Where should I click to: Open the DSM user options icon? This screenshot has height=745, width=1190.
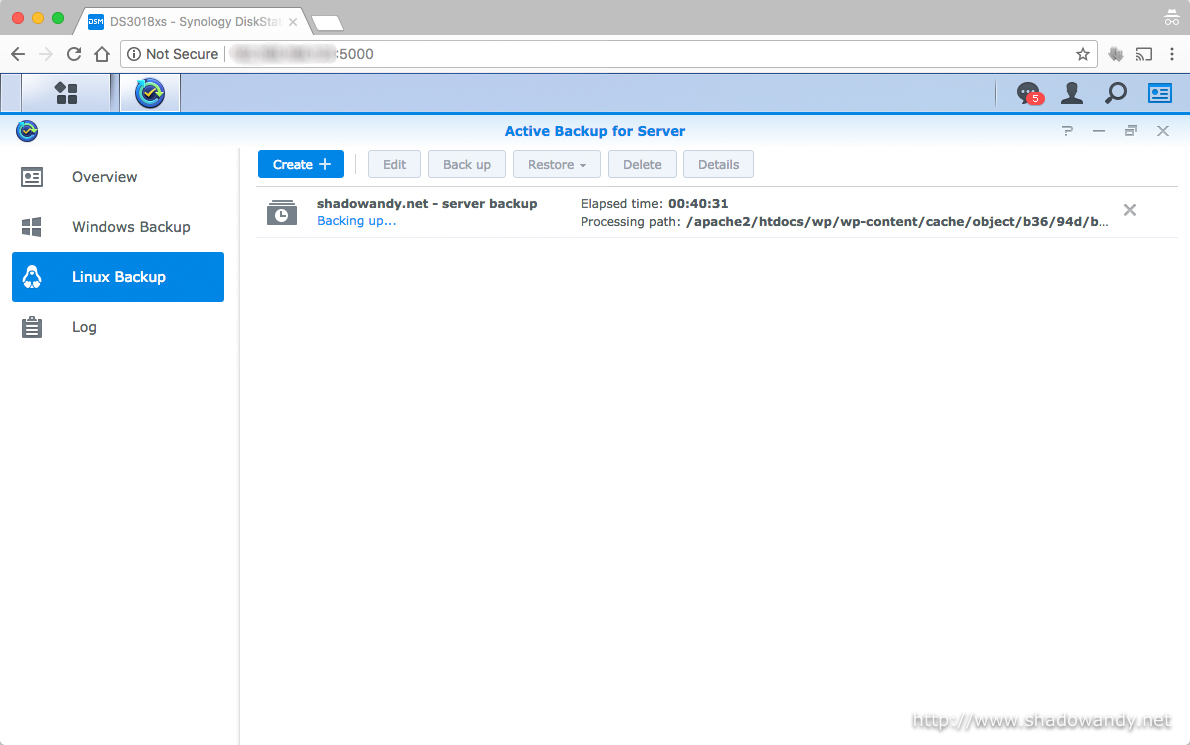pyautogui.click(x=1072, y=93)
